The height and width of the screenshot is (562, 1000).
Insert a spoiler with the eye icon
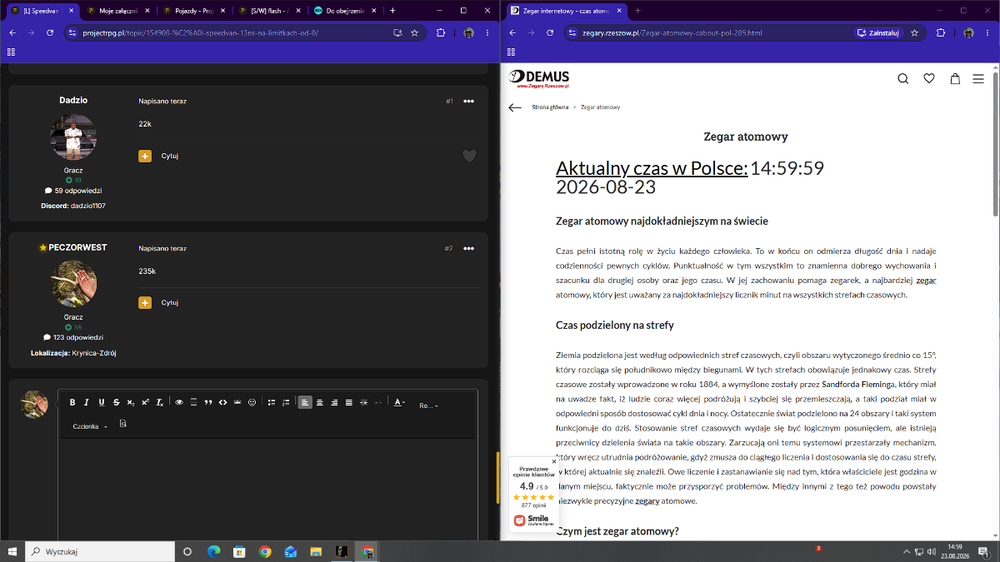[x=179, y=403]
